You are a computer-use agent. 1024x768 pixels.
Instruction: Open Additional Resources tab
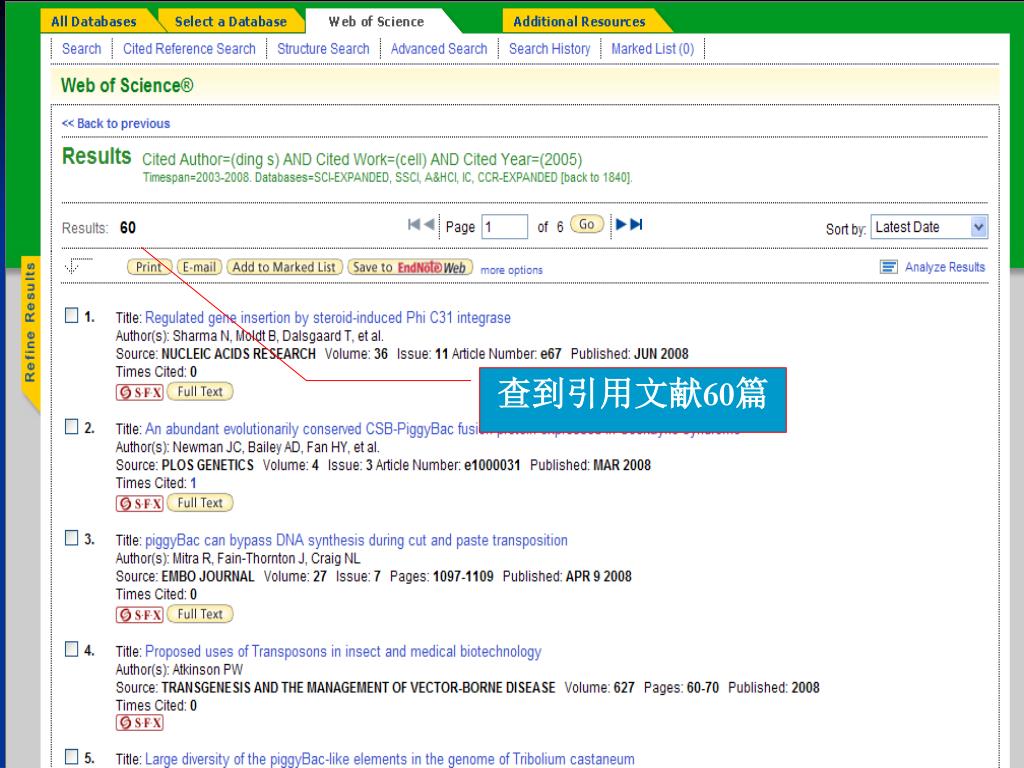pos(579,22)
